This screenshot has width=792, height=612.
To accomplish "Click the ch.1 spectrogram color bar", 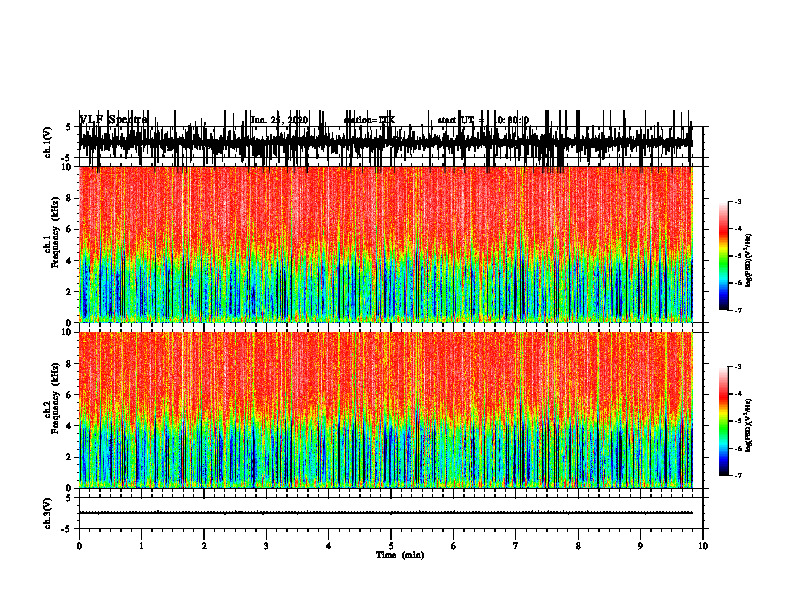I will click(x=724, y=256).
